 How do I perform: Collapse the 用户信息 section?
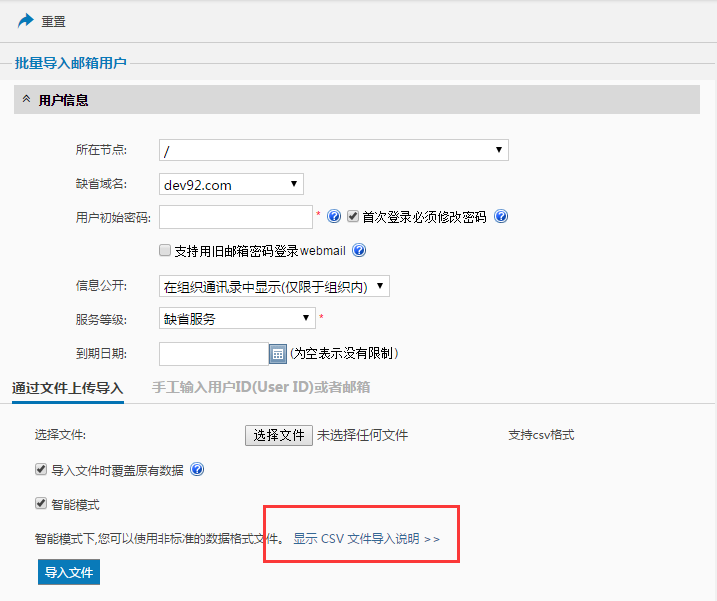point(26,100)
